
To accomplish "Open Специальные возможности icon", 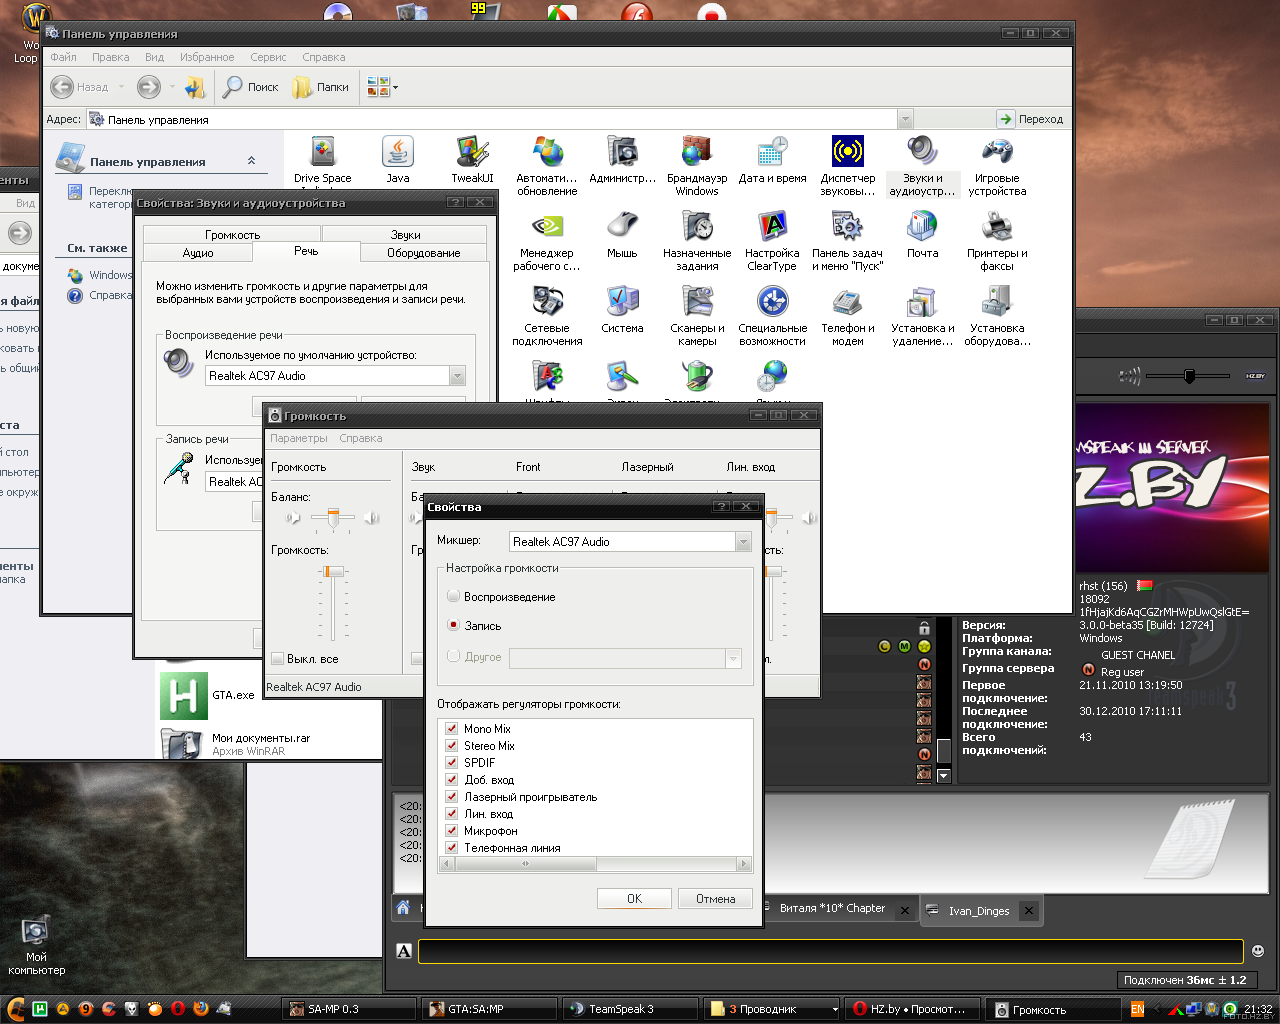I will tap(772, 316).
